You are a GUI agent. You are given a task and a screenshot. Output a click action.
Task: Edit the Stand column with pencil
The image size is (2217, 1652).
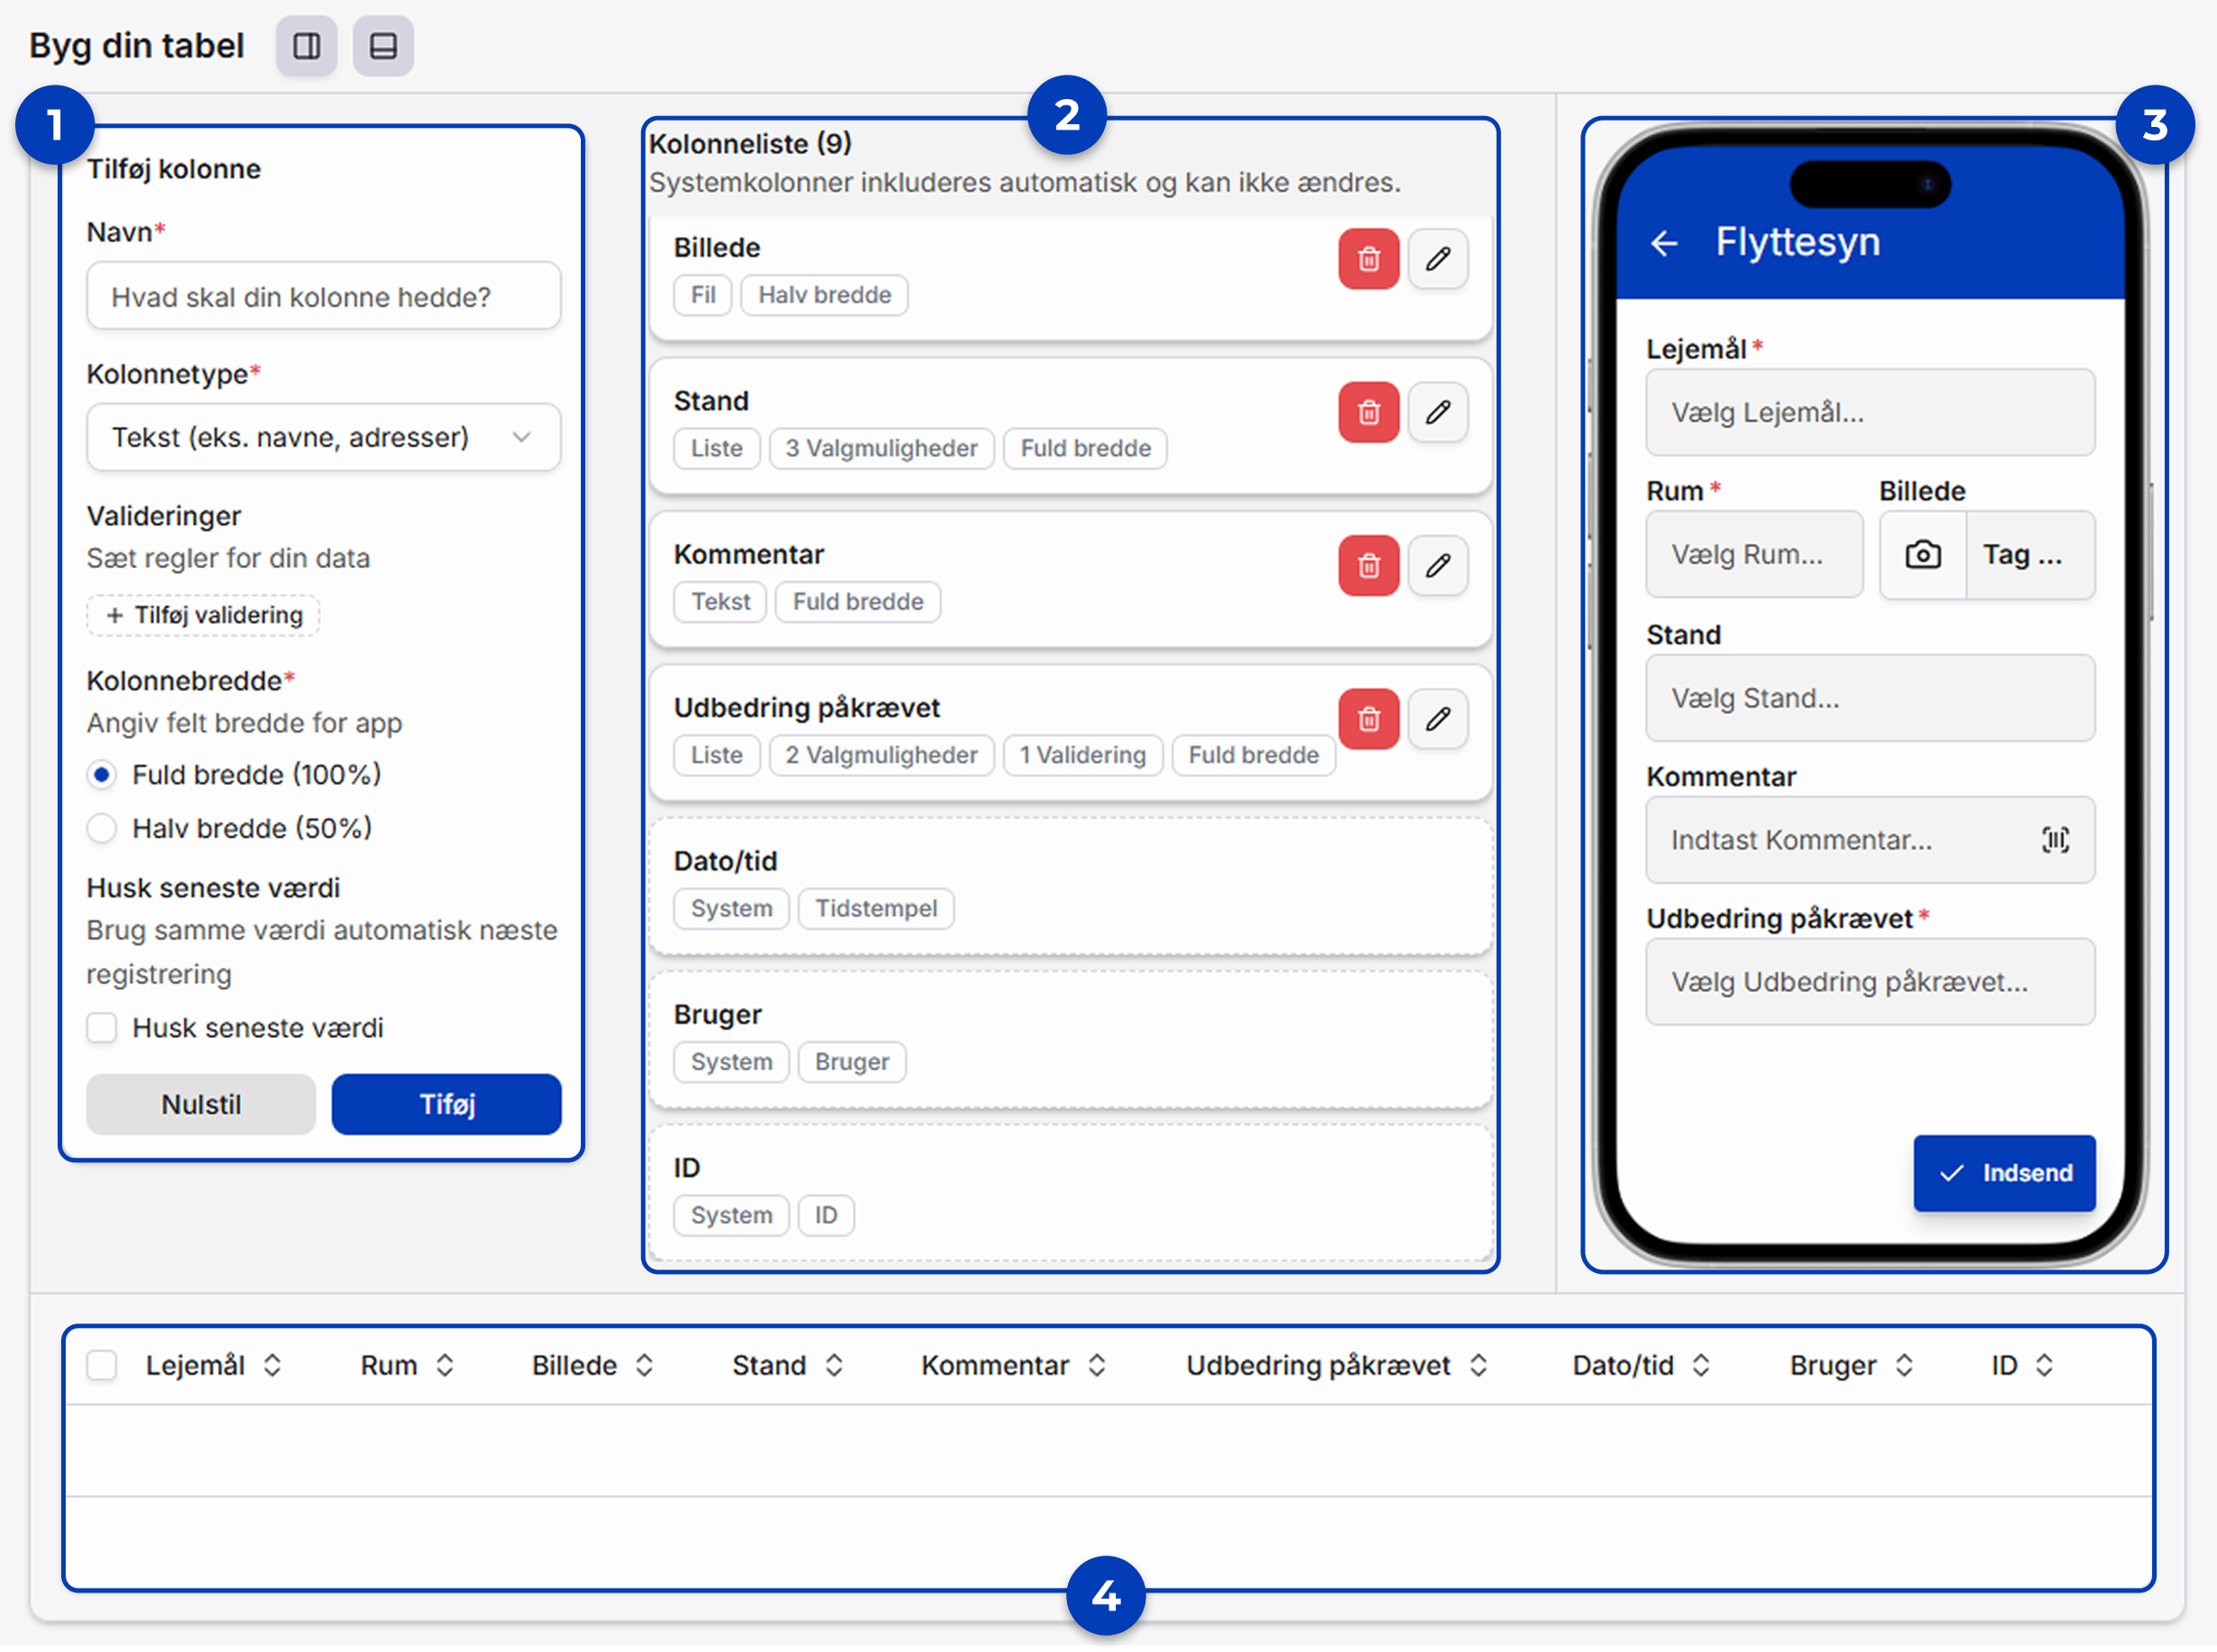tap(1437, 412)
